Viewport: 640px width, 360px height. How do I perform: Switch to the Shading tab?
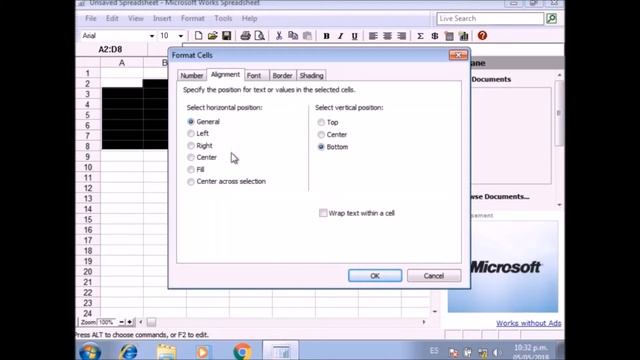click(311, 76)
